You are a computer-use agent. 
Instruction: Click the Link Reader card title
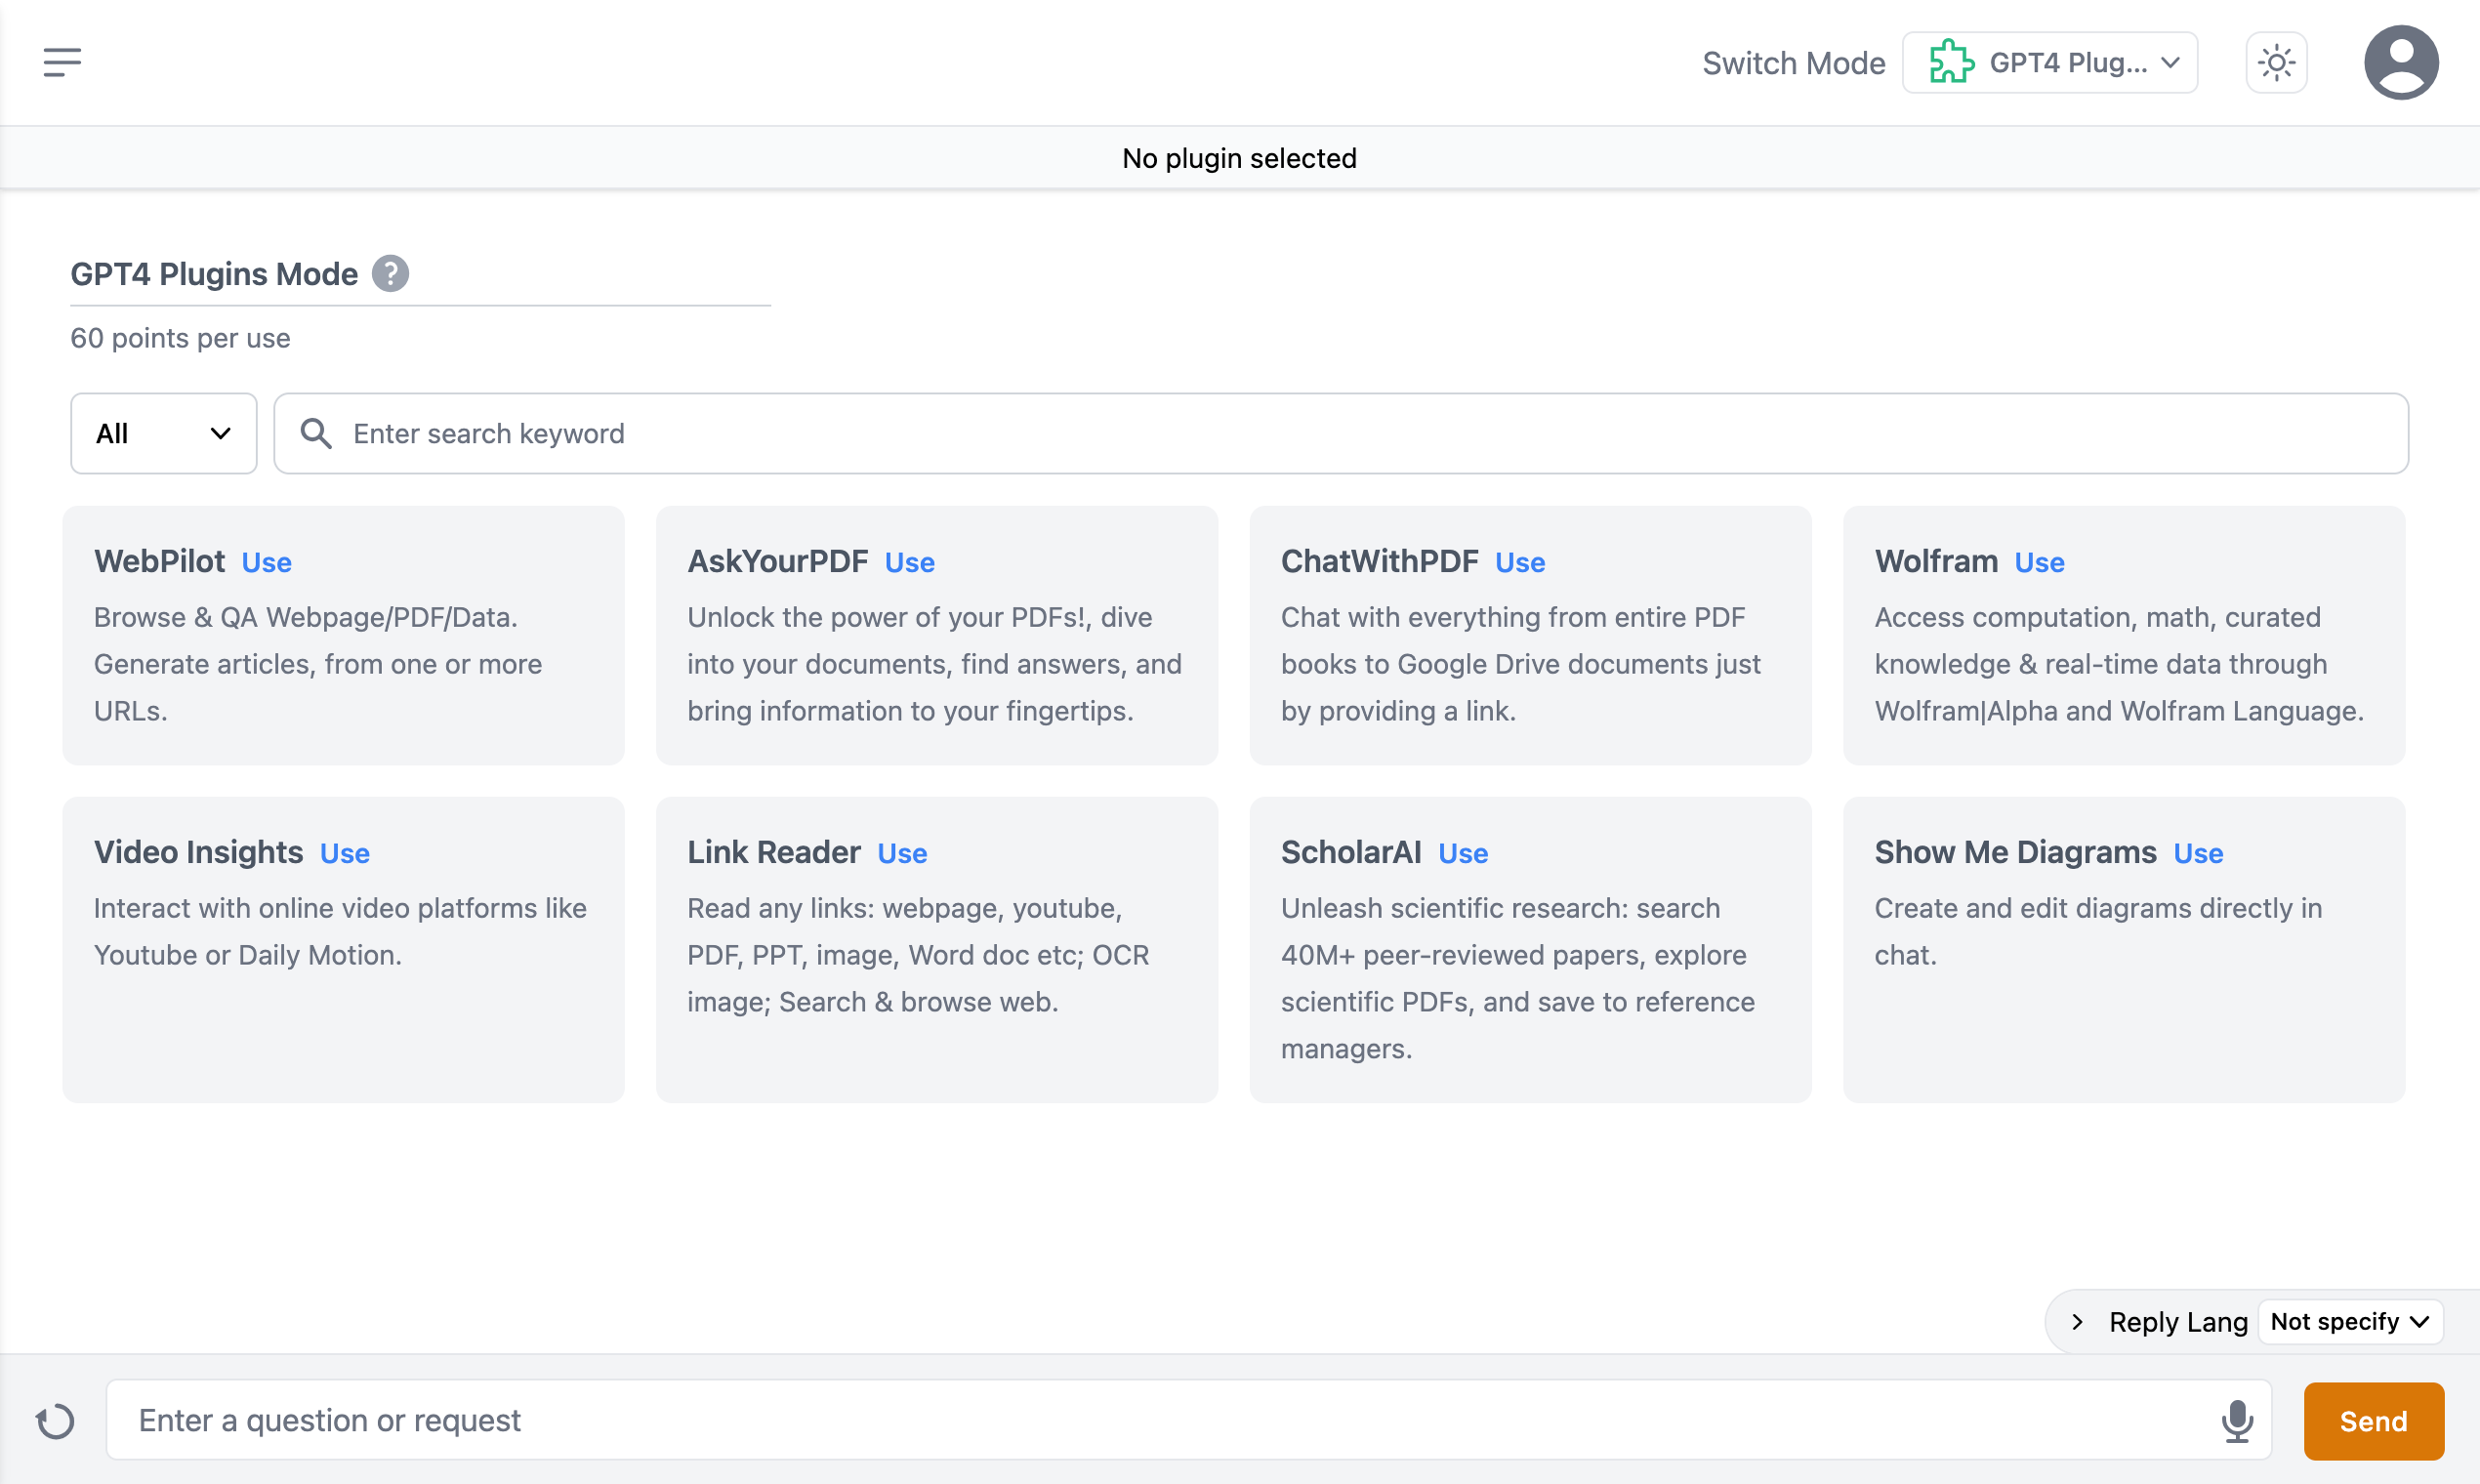tap(773, 852)
